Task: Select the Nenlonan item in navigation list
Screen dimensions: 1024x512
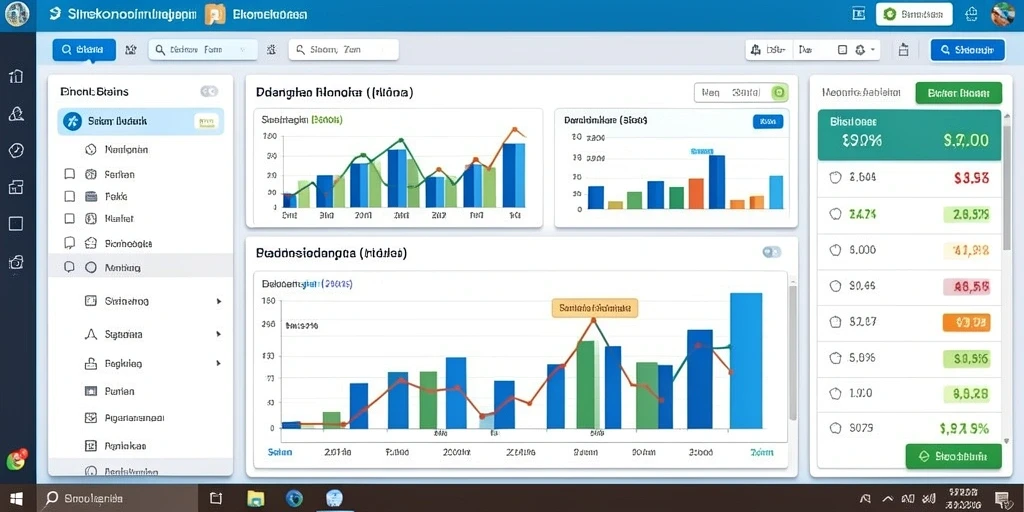Action: point(126,150)
